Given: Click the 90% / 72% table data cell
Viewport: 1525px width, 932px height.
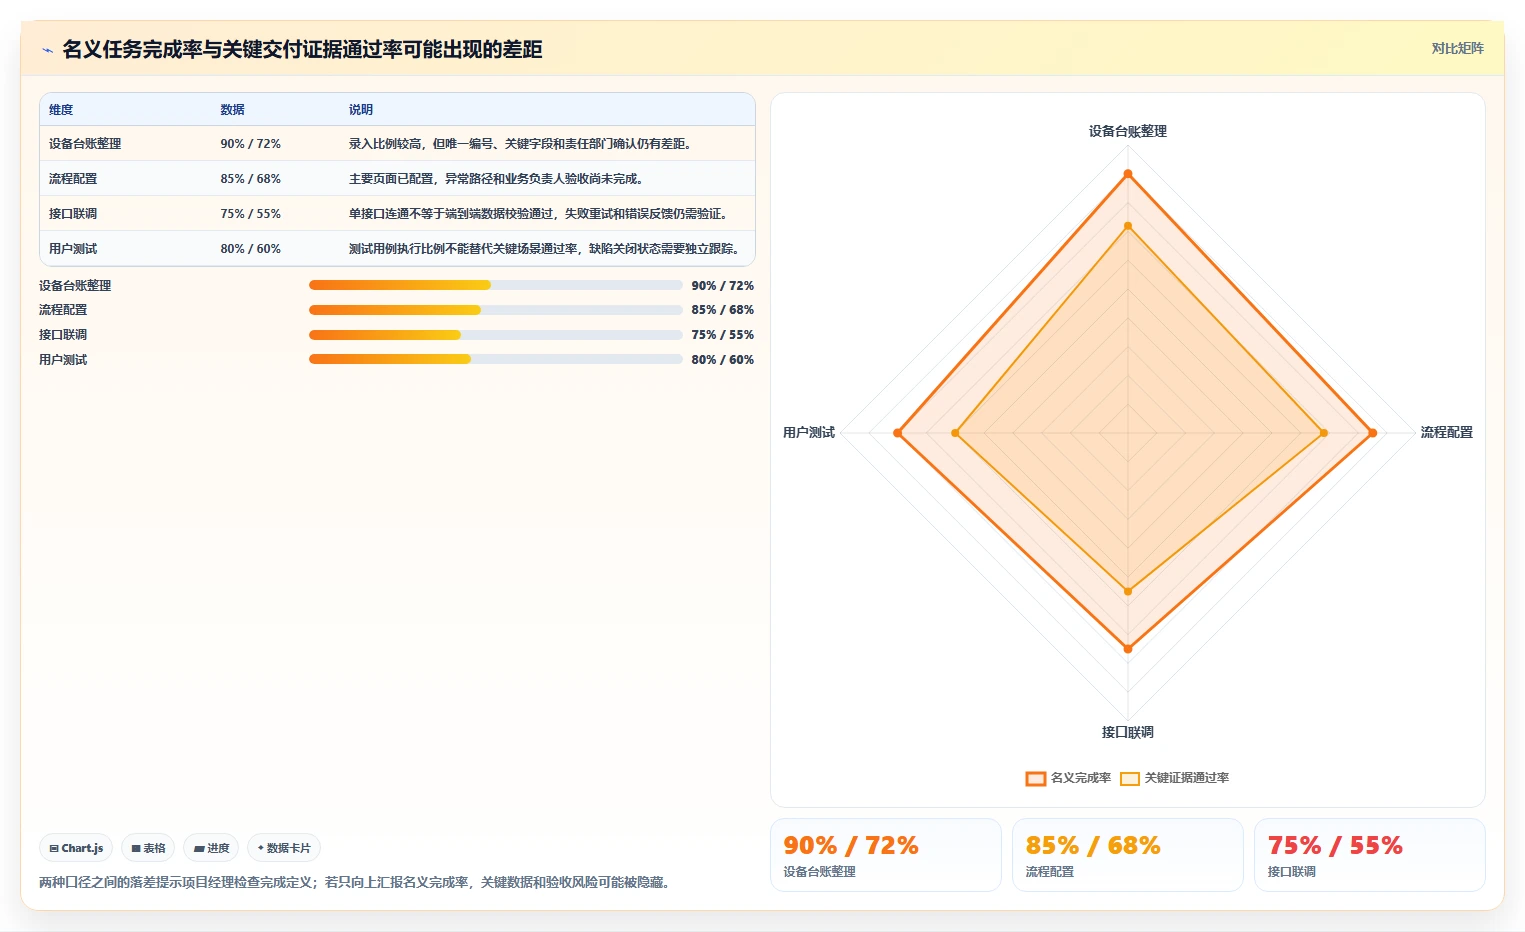Looking at the screenshot, I should click(251, 144).
